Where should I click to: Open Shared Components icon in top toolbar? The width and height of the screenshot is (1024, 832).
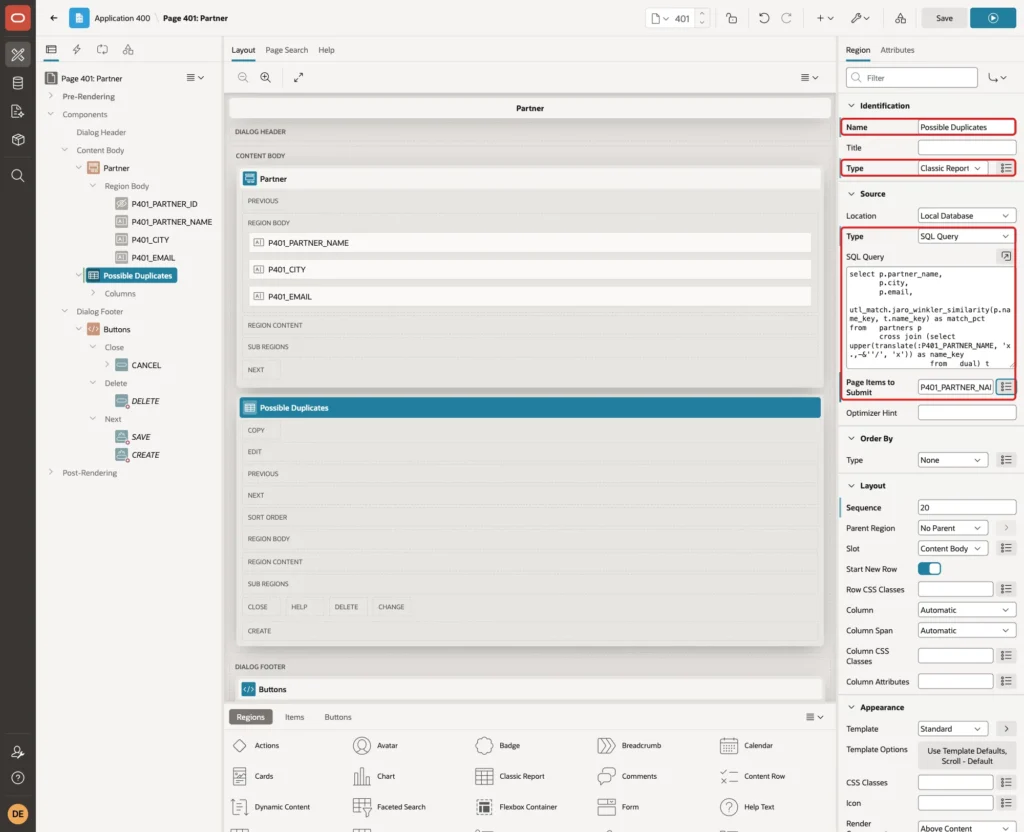coord(901,18)
